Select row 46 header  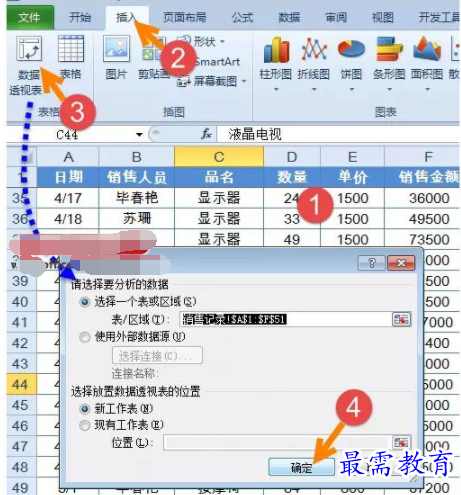point(21,426)
